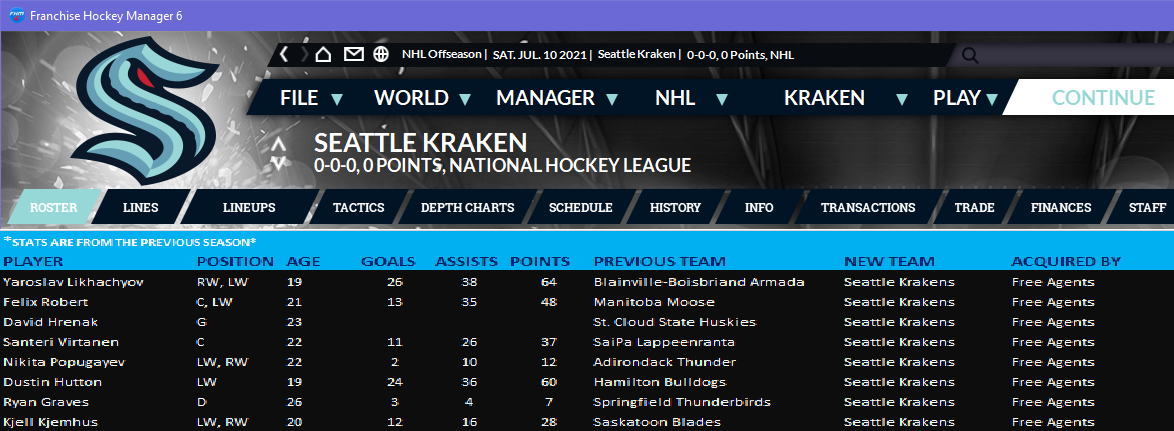Open the home screen icon
Viewport: 1174px width, 431px height.
tap(323, 55)
